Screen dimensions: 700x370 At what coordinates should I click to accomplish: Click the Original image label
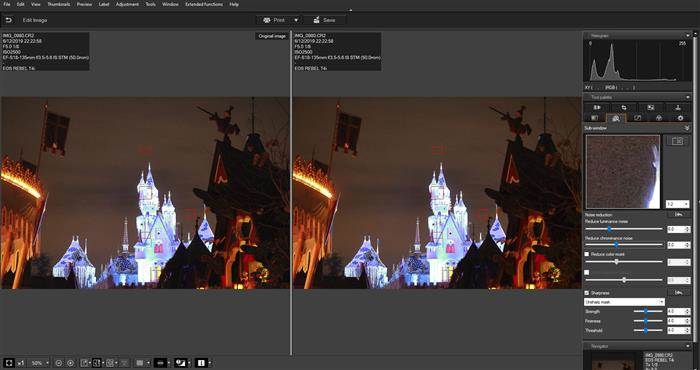(x=272, y=36)
